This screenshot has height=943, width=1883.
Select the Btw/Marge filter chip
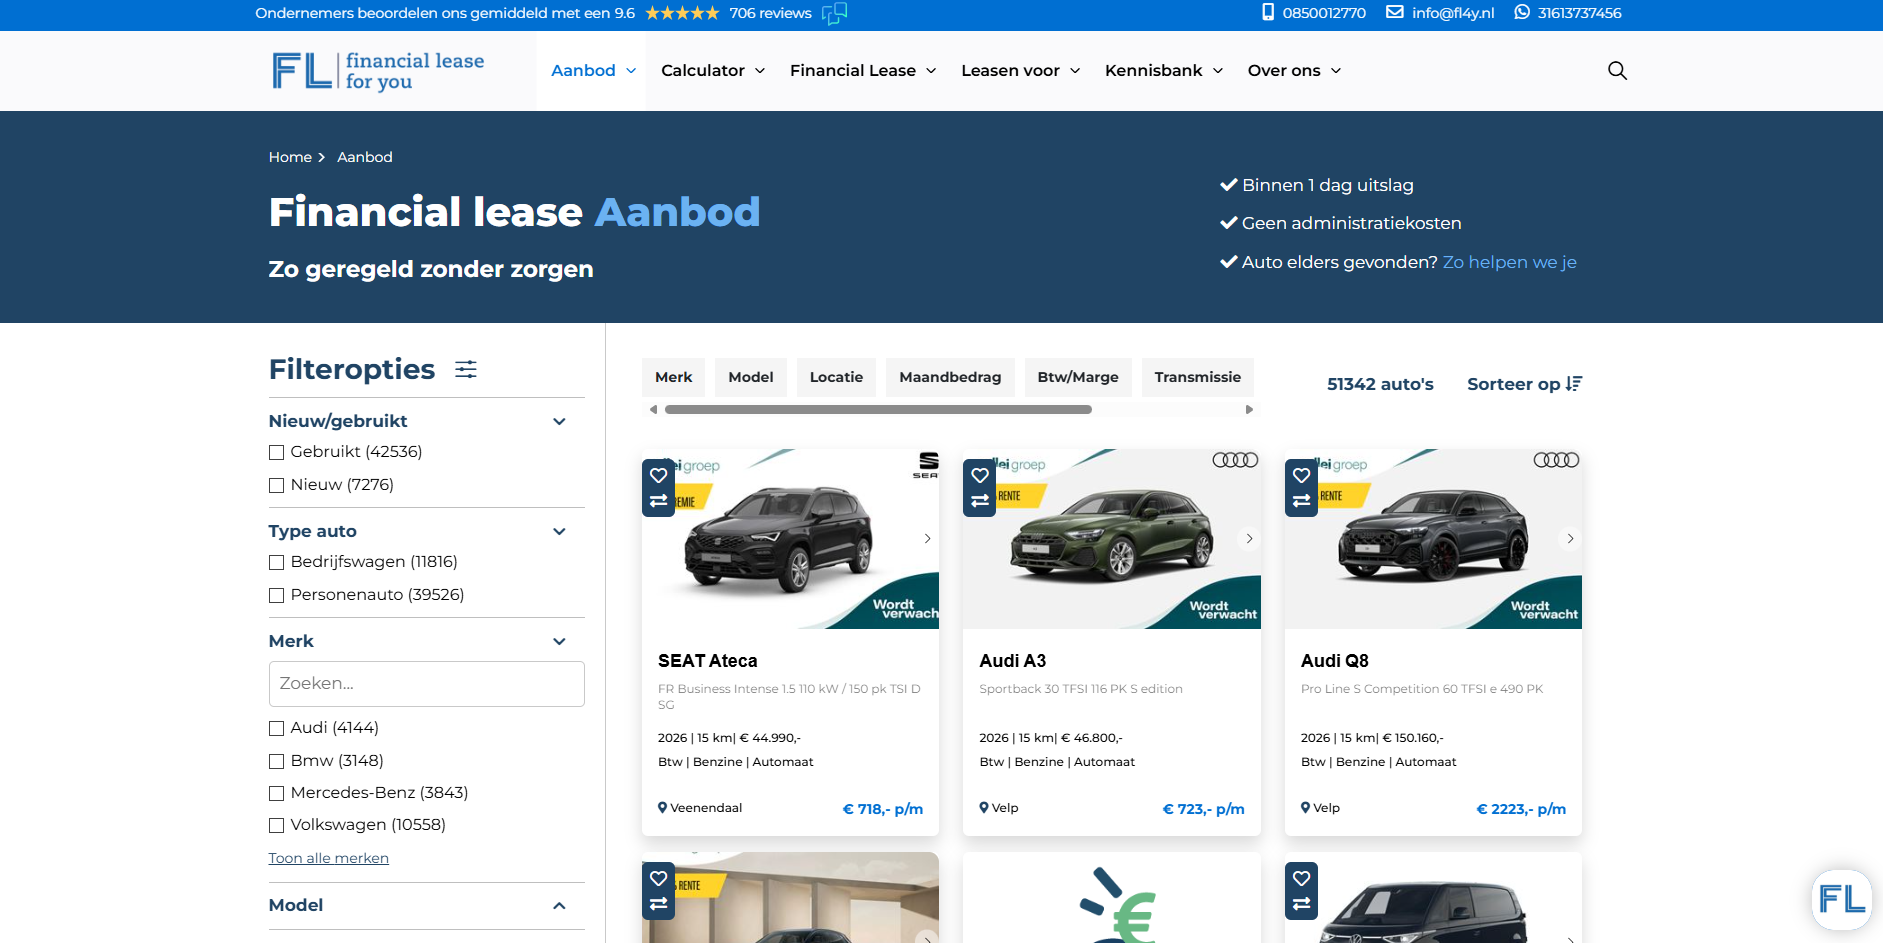[1078, 377]
